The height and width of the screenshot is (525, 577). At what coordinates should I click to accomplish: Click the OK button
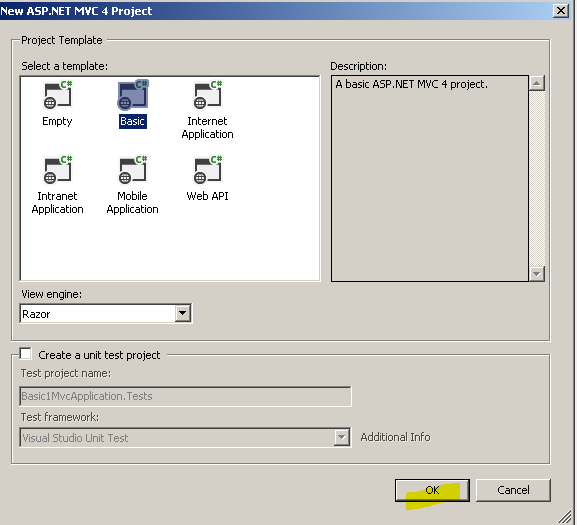click(x=432, y=490)
